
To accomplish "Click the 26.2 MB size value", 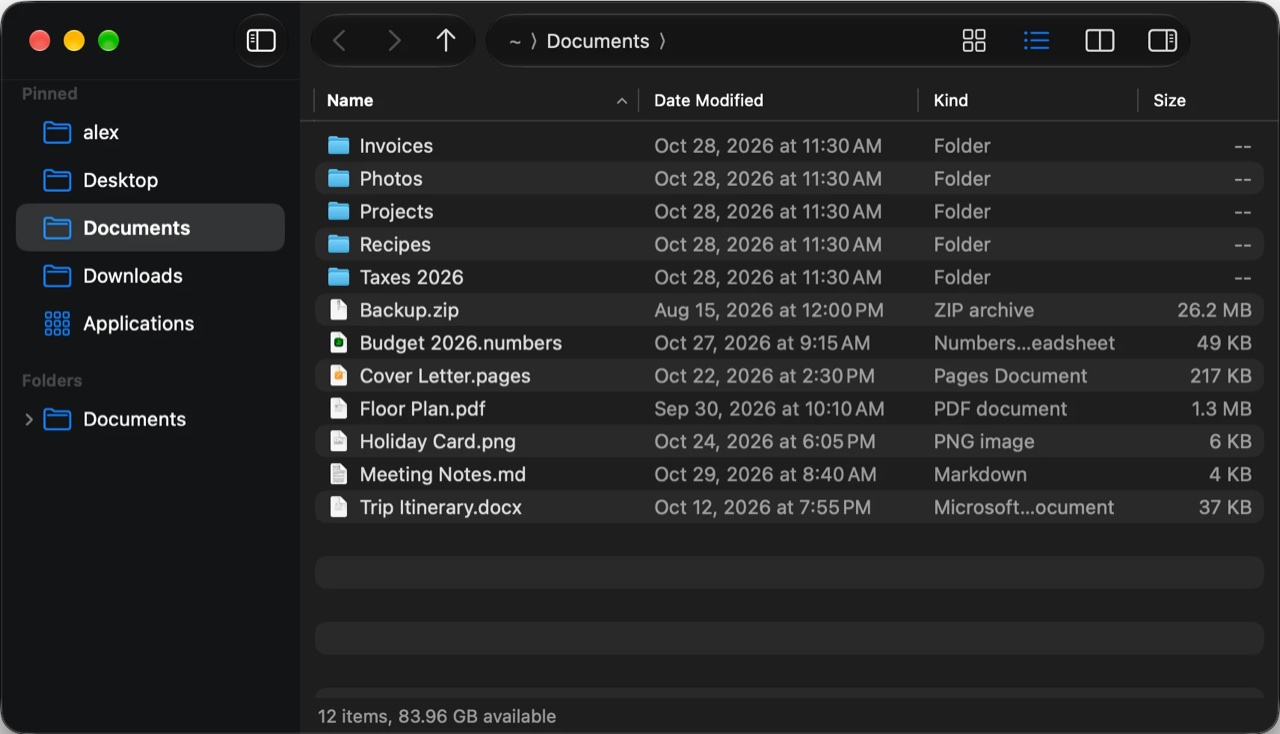I will pos(1214,310).
